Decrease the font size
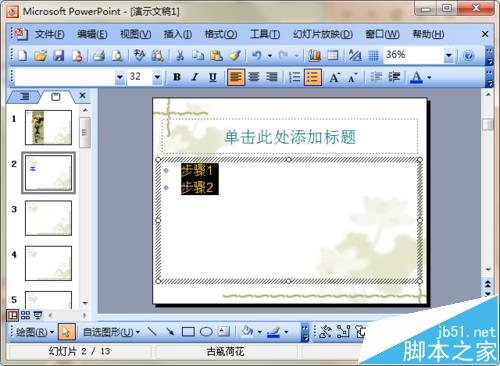500x366 pixels. coord(352,77)
